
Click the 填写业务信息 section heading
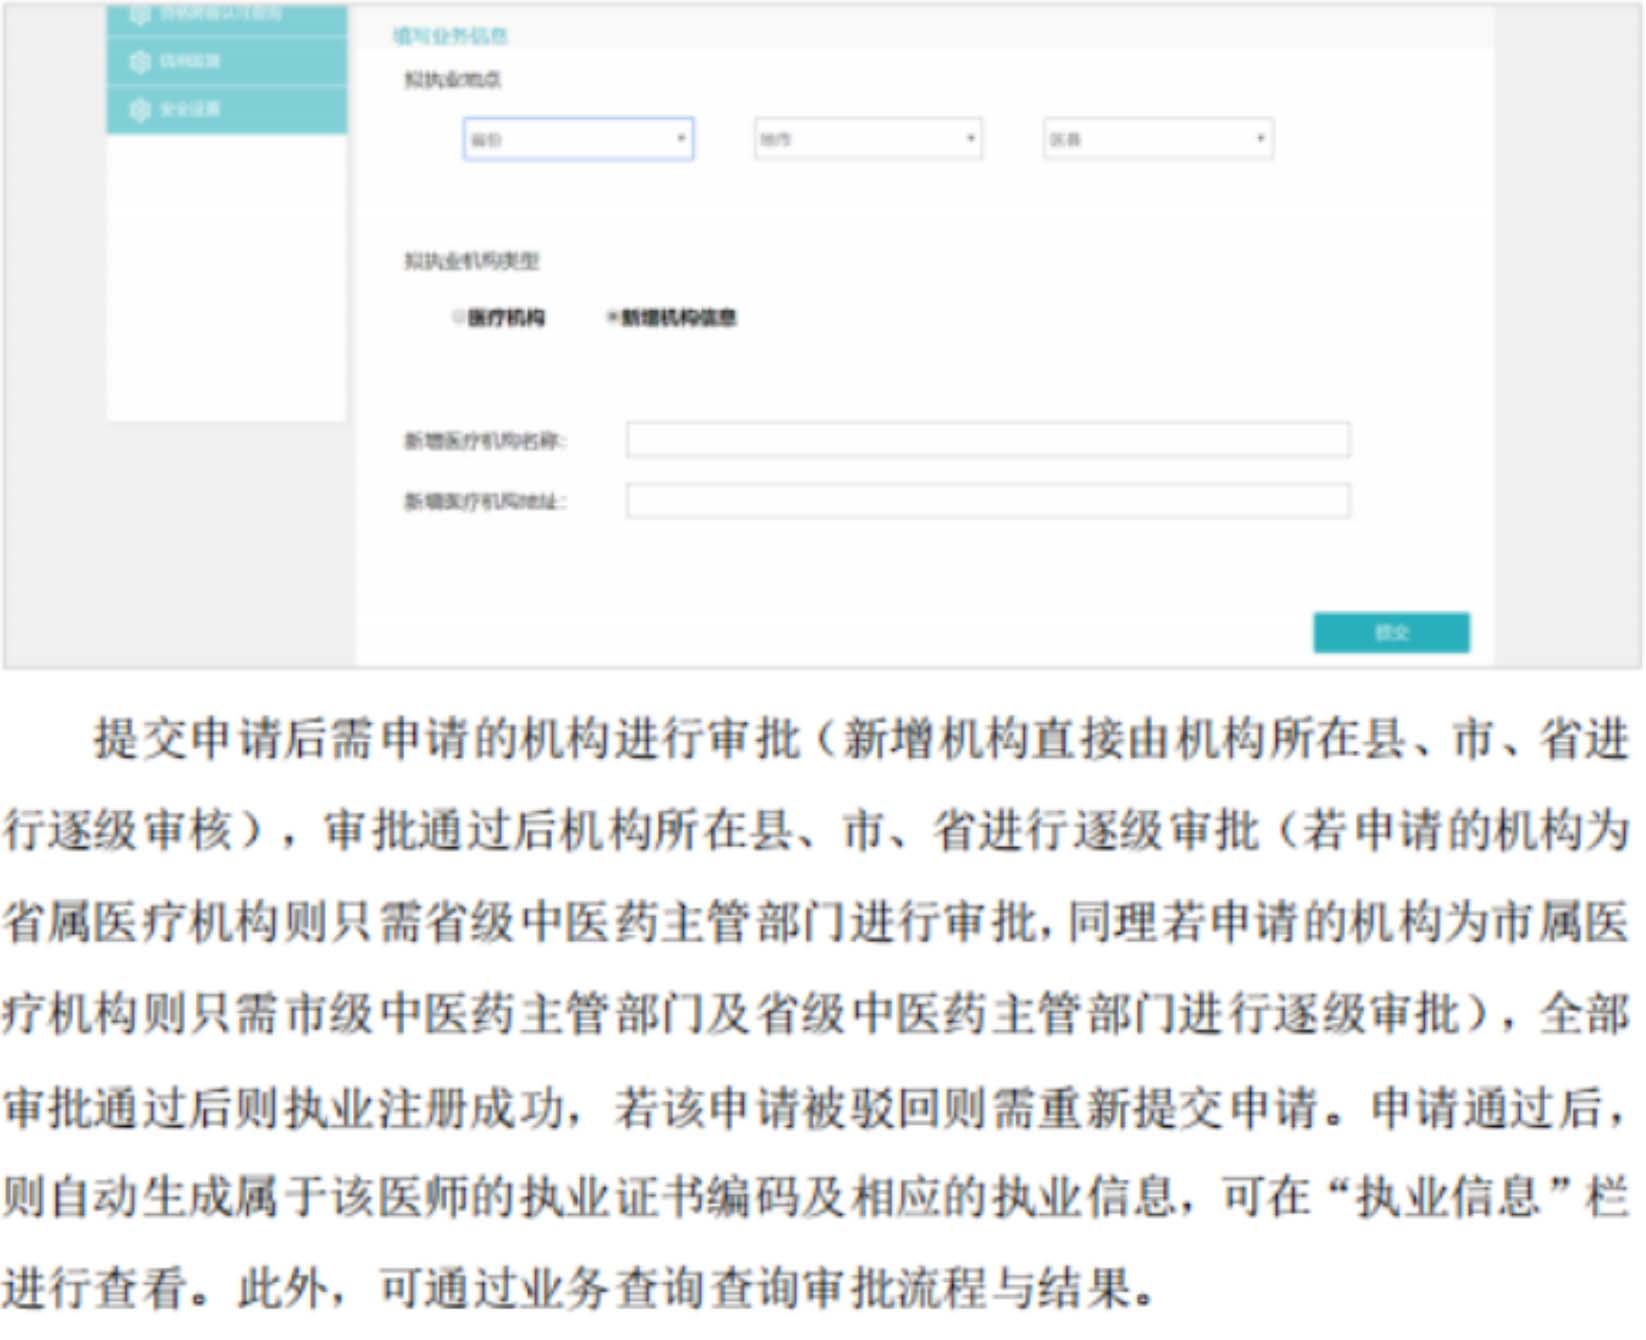tap(450, 37)
